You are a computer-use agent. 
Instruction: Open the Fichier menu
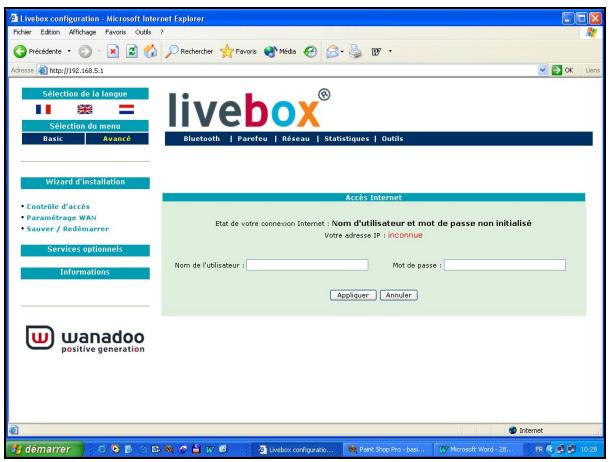22,32
